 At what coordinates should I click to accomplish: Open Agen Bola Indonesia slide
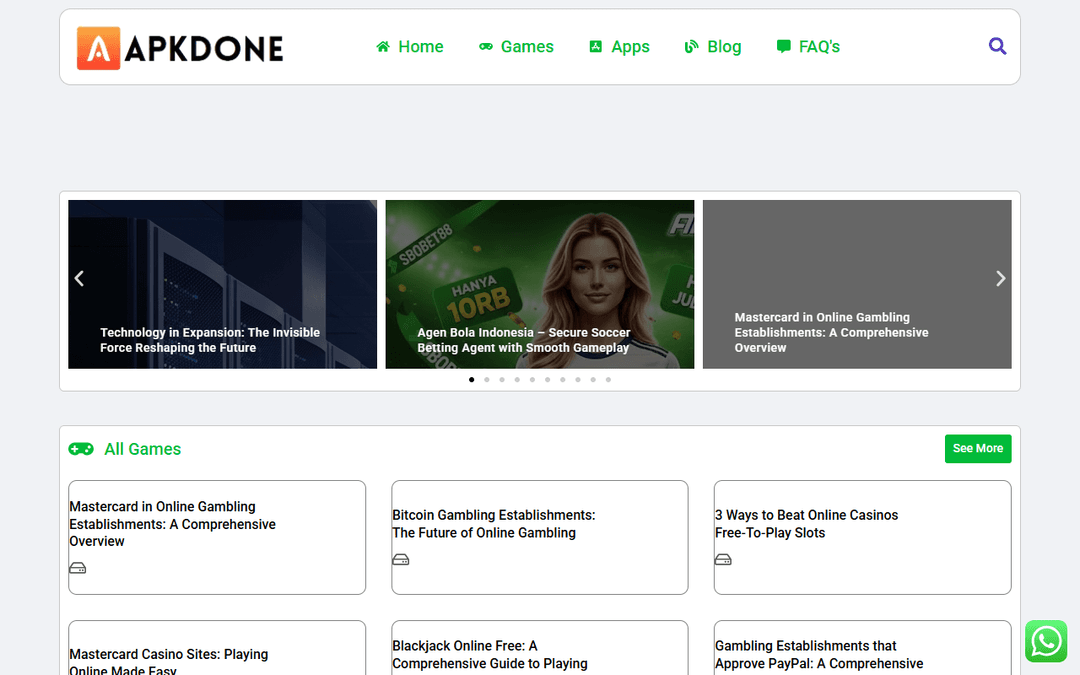point(540,284)
